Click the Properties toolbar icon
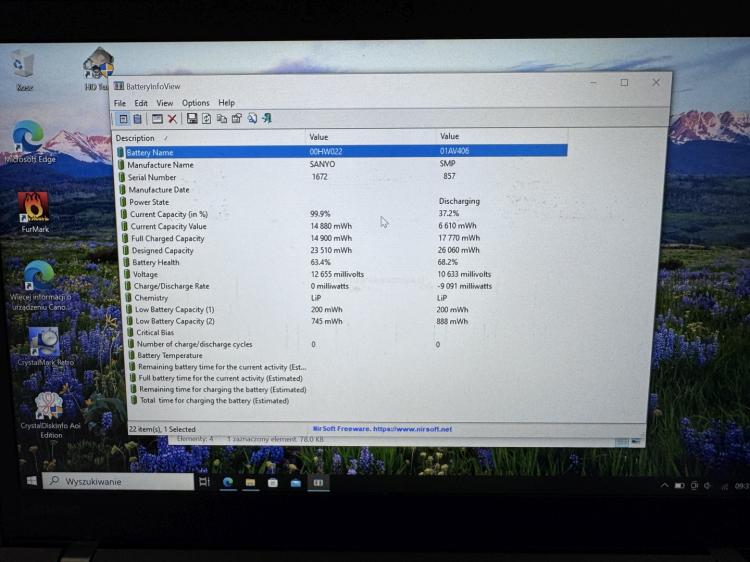 pyautogui.click(x=237, y=119)
